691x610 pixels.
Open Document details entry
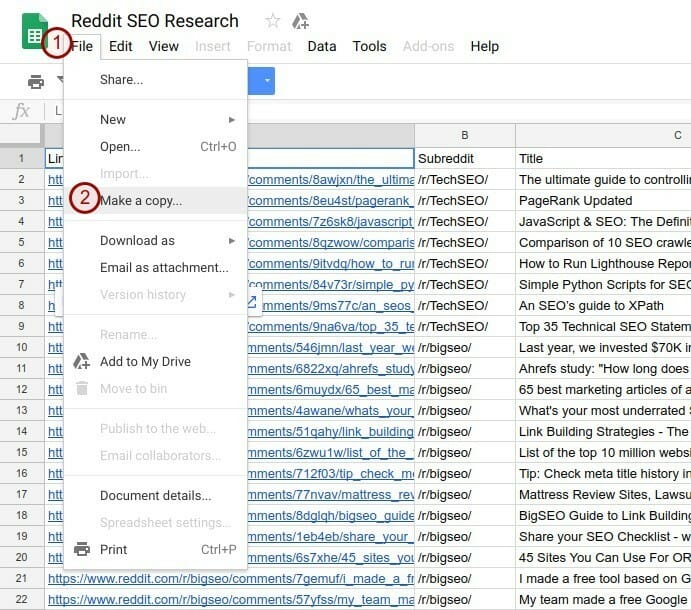pos(155,496)
